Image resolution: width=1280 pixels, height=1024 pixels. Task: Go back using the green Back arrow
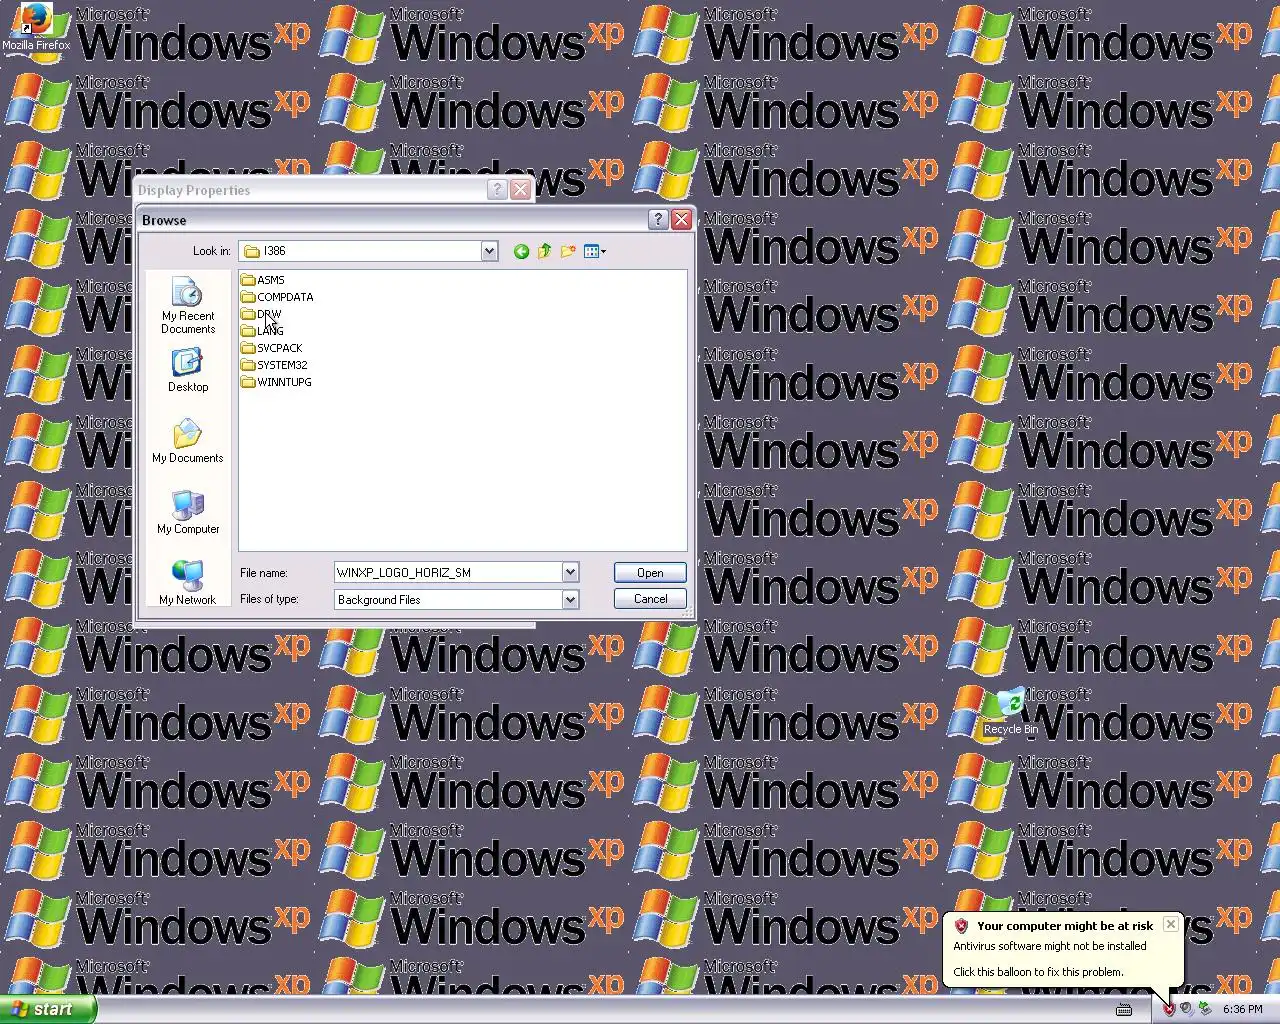pos(521,251)
